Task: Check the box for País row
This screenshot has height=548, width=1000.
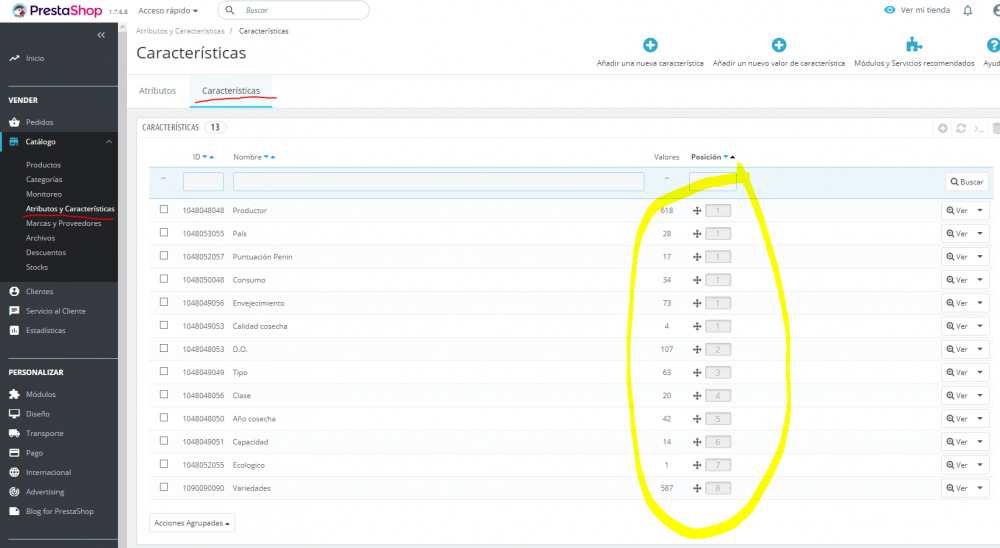Action: [x=164, y=232]
